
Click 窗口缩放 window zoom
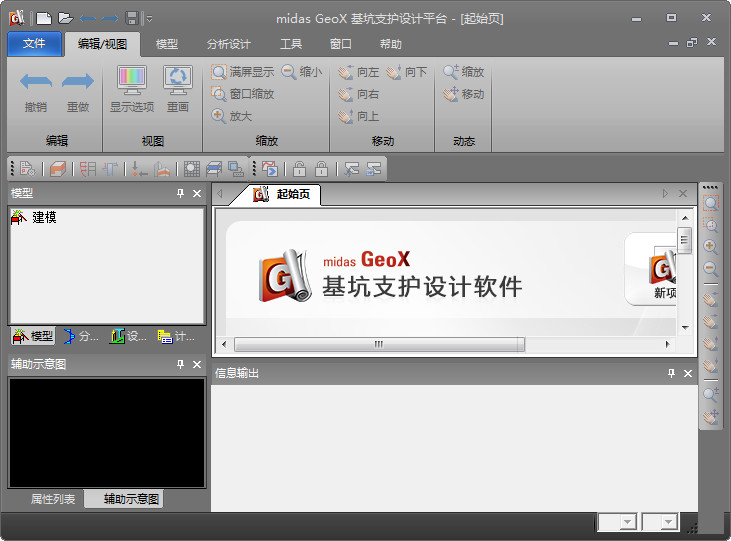242,94
